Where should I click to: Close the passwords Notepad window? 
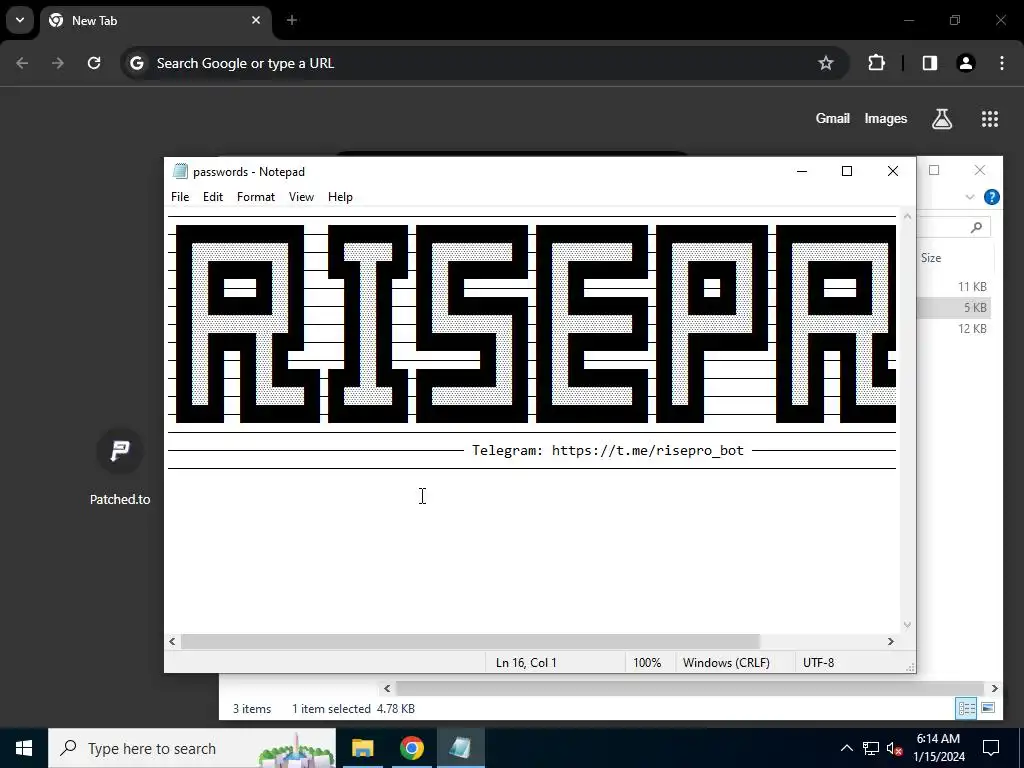pos(893,171)
